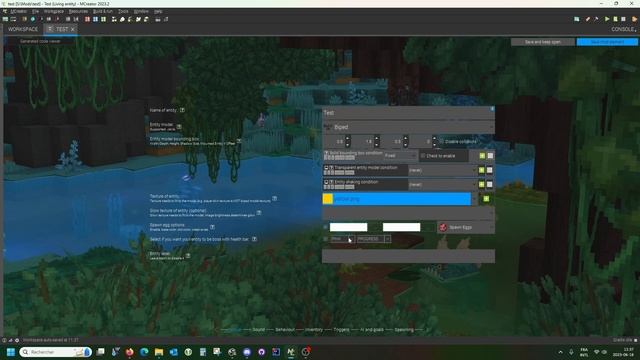Go to the AI and goals page
Image resolution: width=640 pixels, height=360 pixels.
tap(372, 330)
